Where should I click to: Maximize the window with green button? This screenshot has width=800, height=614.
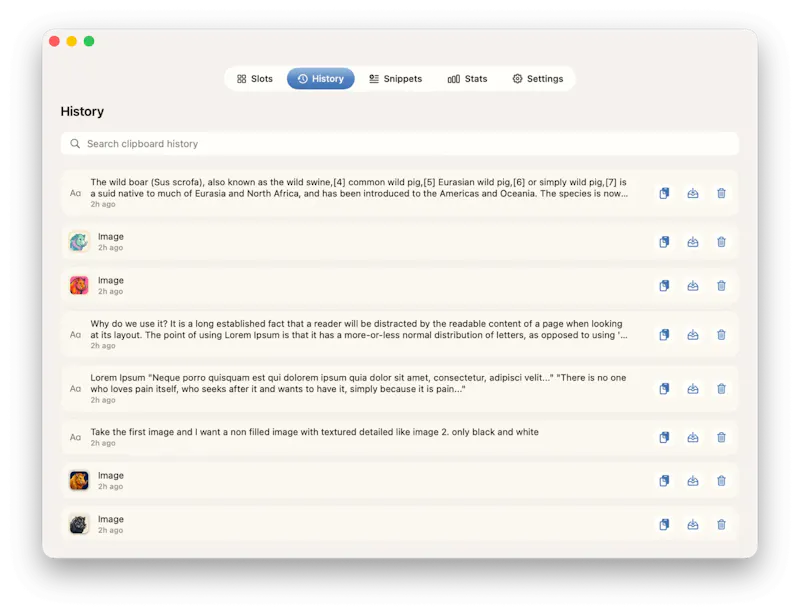coord(89,41)
